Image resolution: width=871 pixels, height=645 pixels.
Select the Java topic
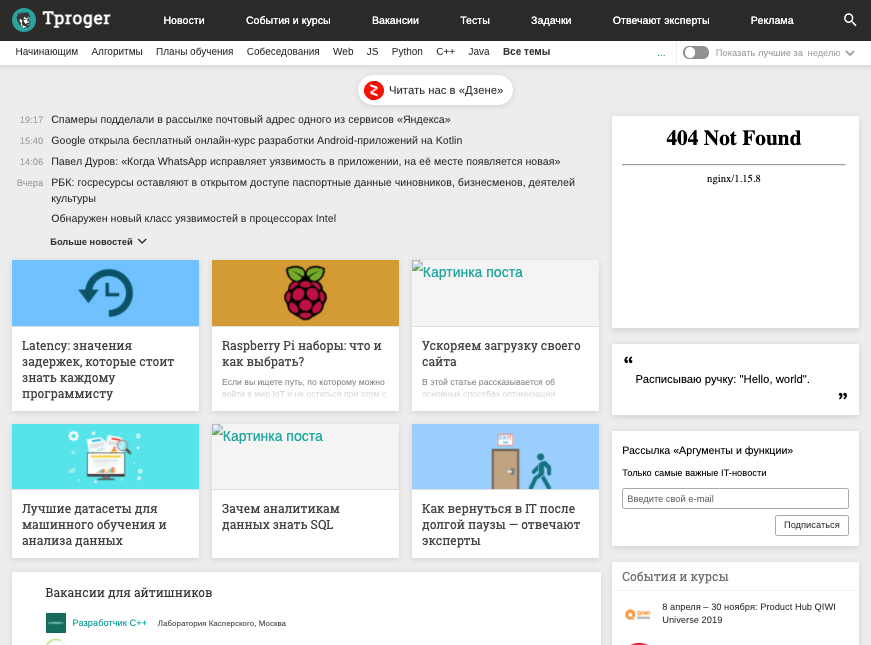pyautogui.click(x=478, y=52)
